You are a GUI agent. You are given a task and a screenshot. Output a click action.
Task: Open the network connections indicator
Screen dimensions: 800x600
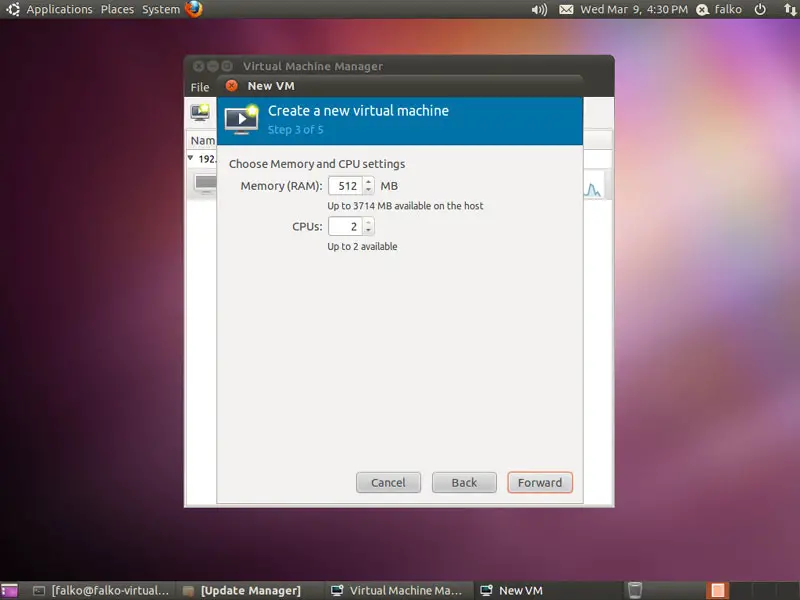[x=789, y=9]
